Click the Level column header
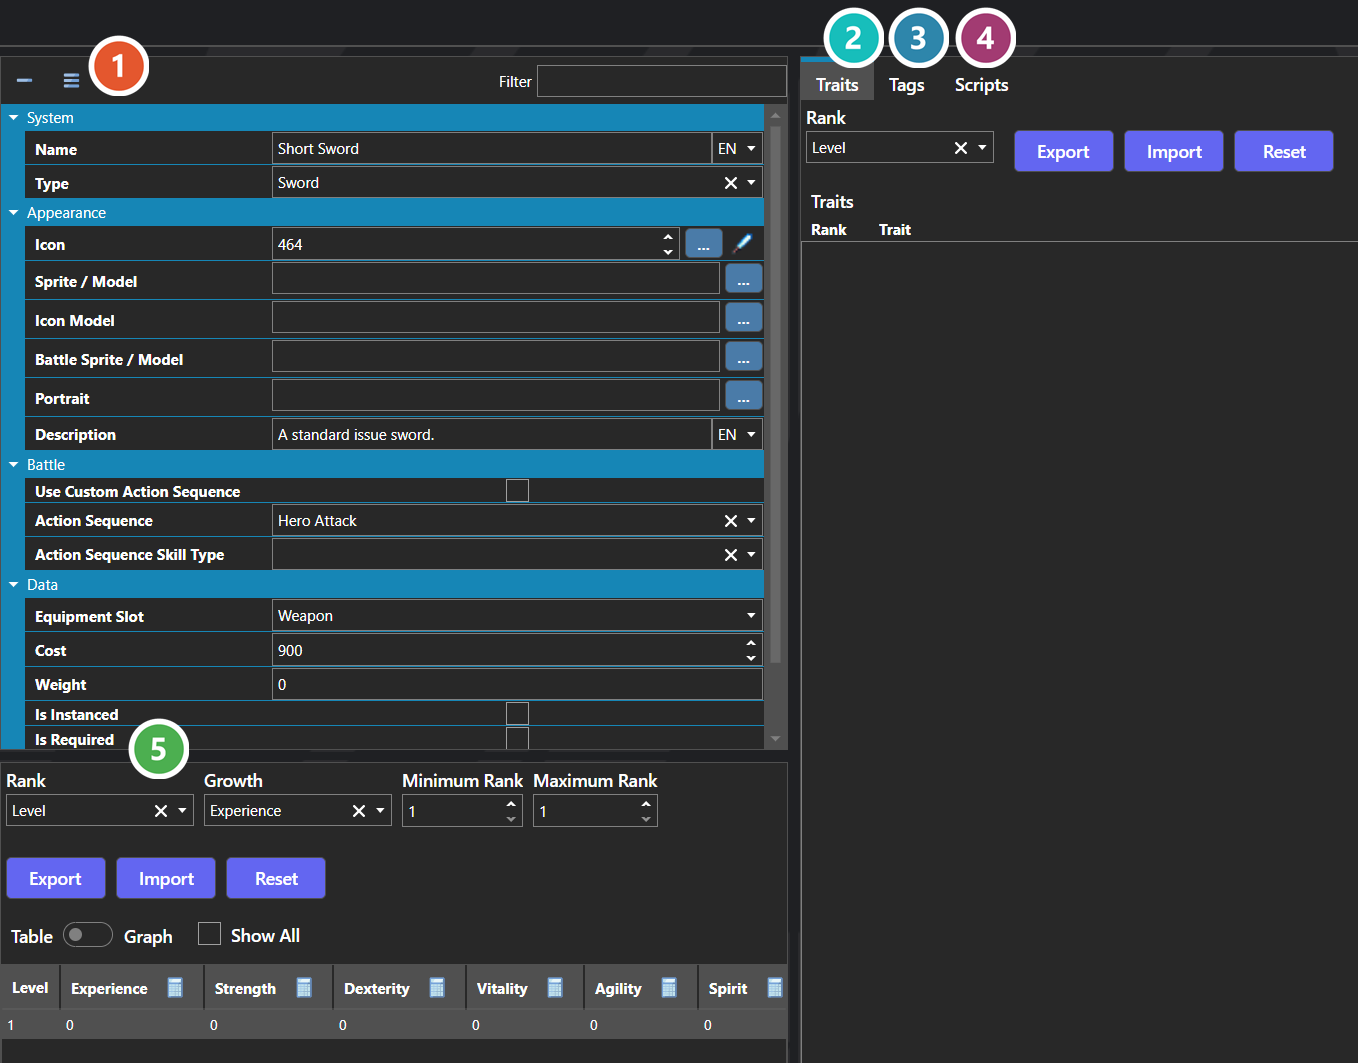Viewport: 1358px width, 1063px height. [x=30, y=988]
